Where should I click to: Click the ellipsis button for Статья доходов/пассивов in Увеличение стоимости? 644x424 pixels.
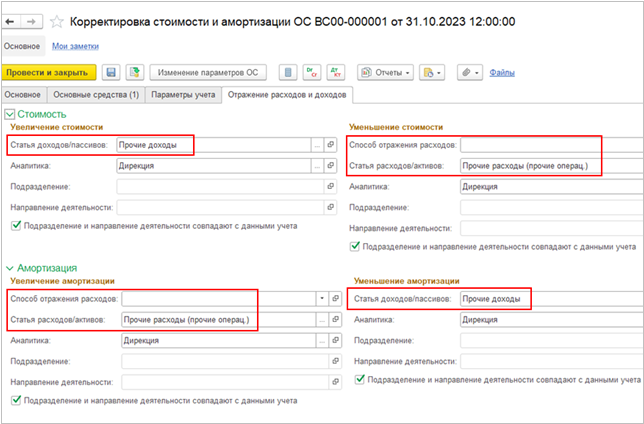[317, 145]
